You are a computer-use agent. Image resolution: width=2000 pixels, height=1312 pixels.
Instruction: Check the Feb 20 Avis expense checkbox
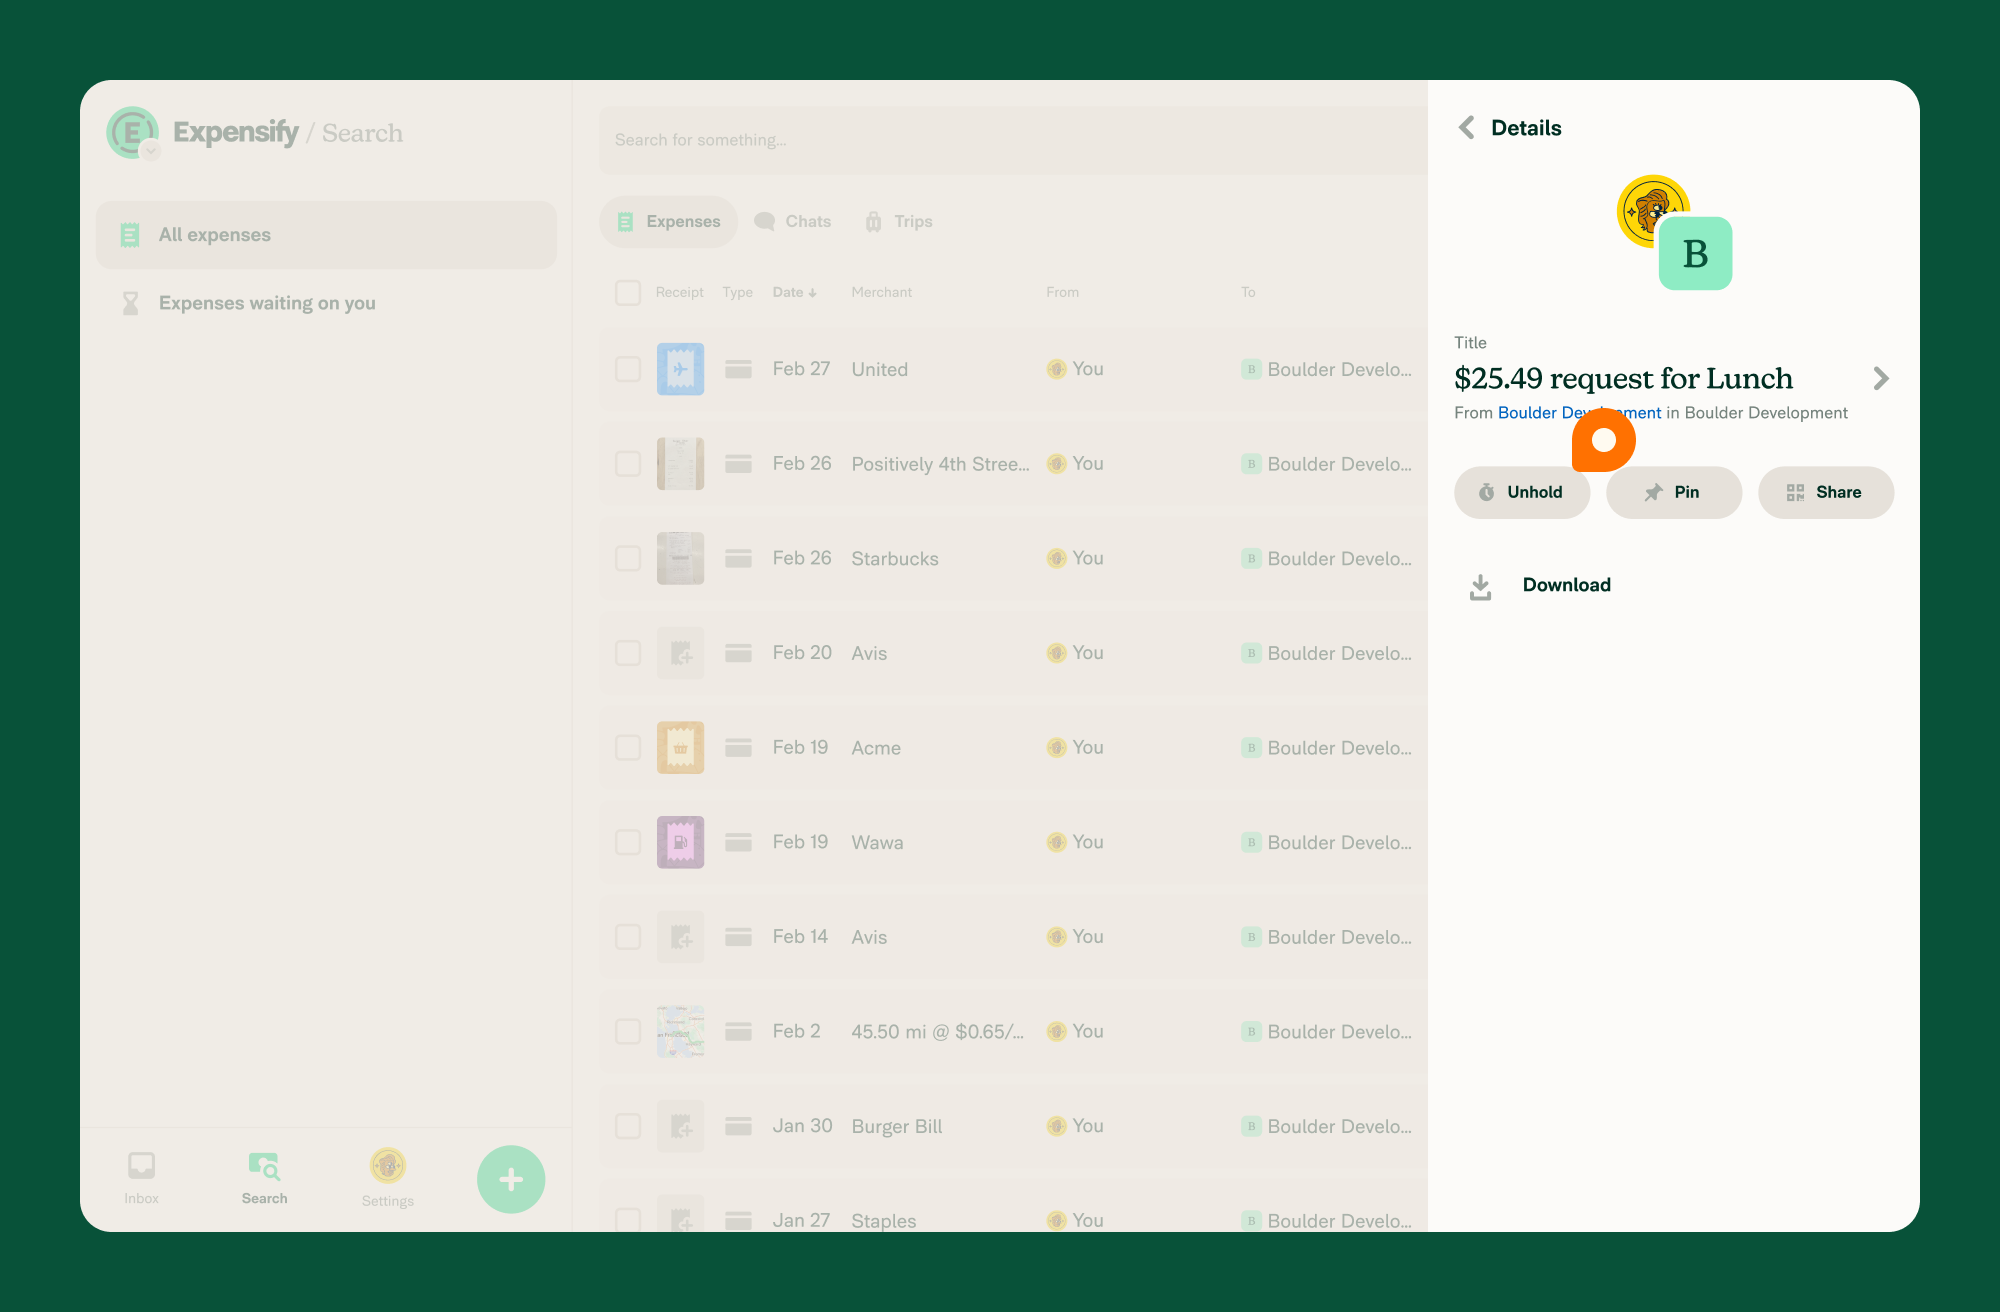click(628, 653)
